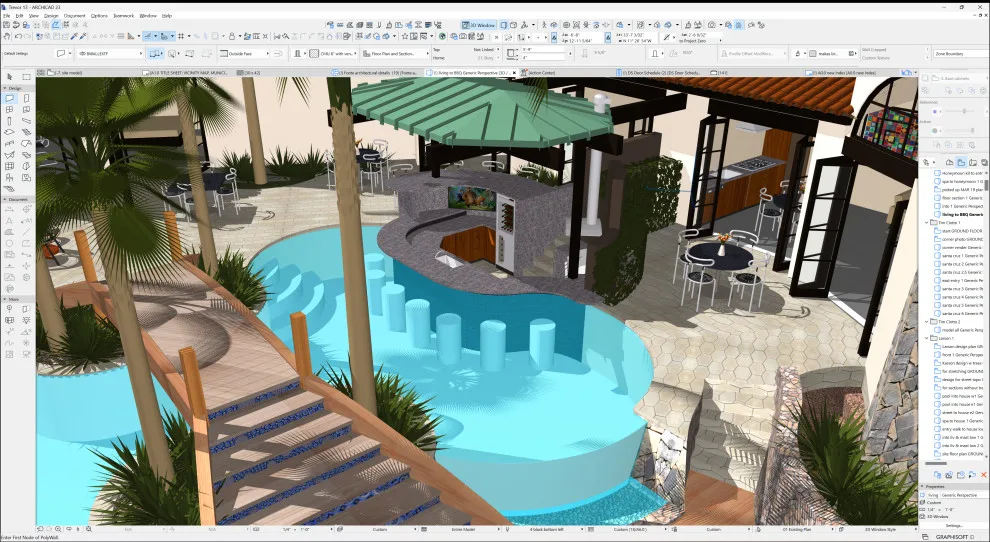The width and height of the screenshot is (990, 542).
Task: Click the Undo arrow in the toolbar
Action: pos(18,37)
